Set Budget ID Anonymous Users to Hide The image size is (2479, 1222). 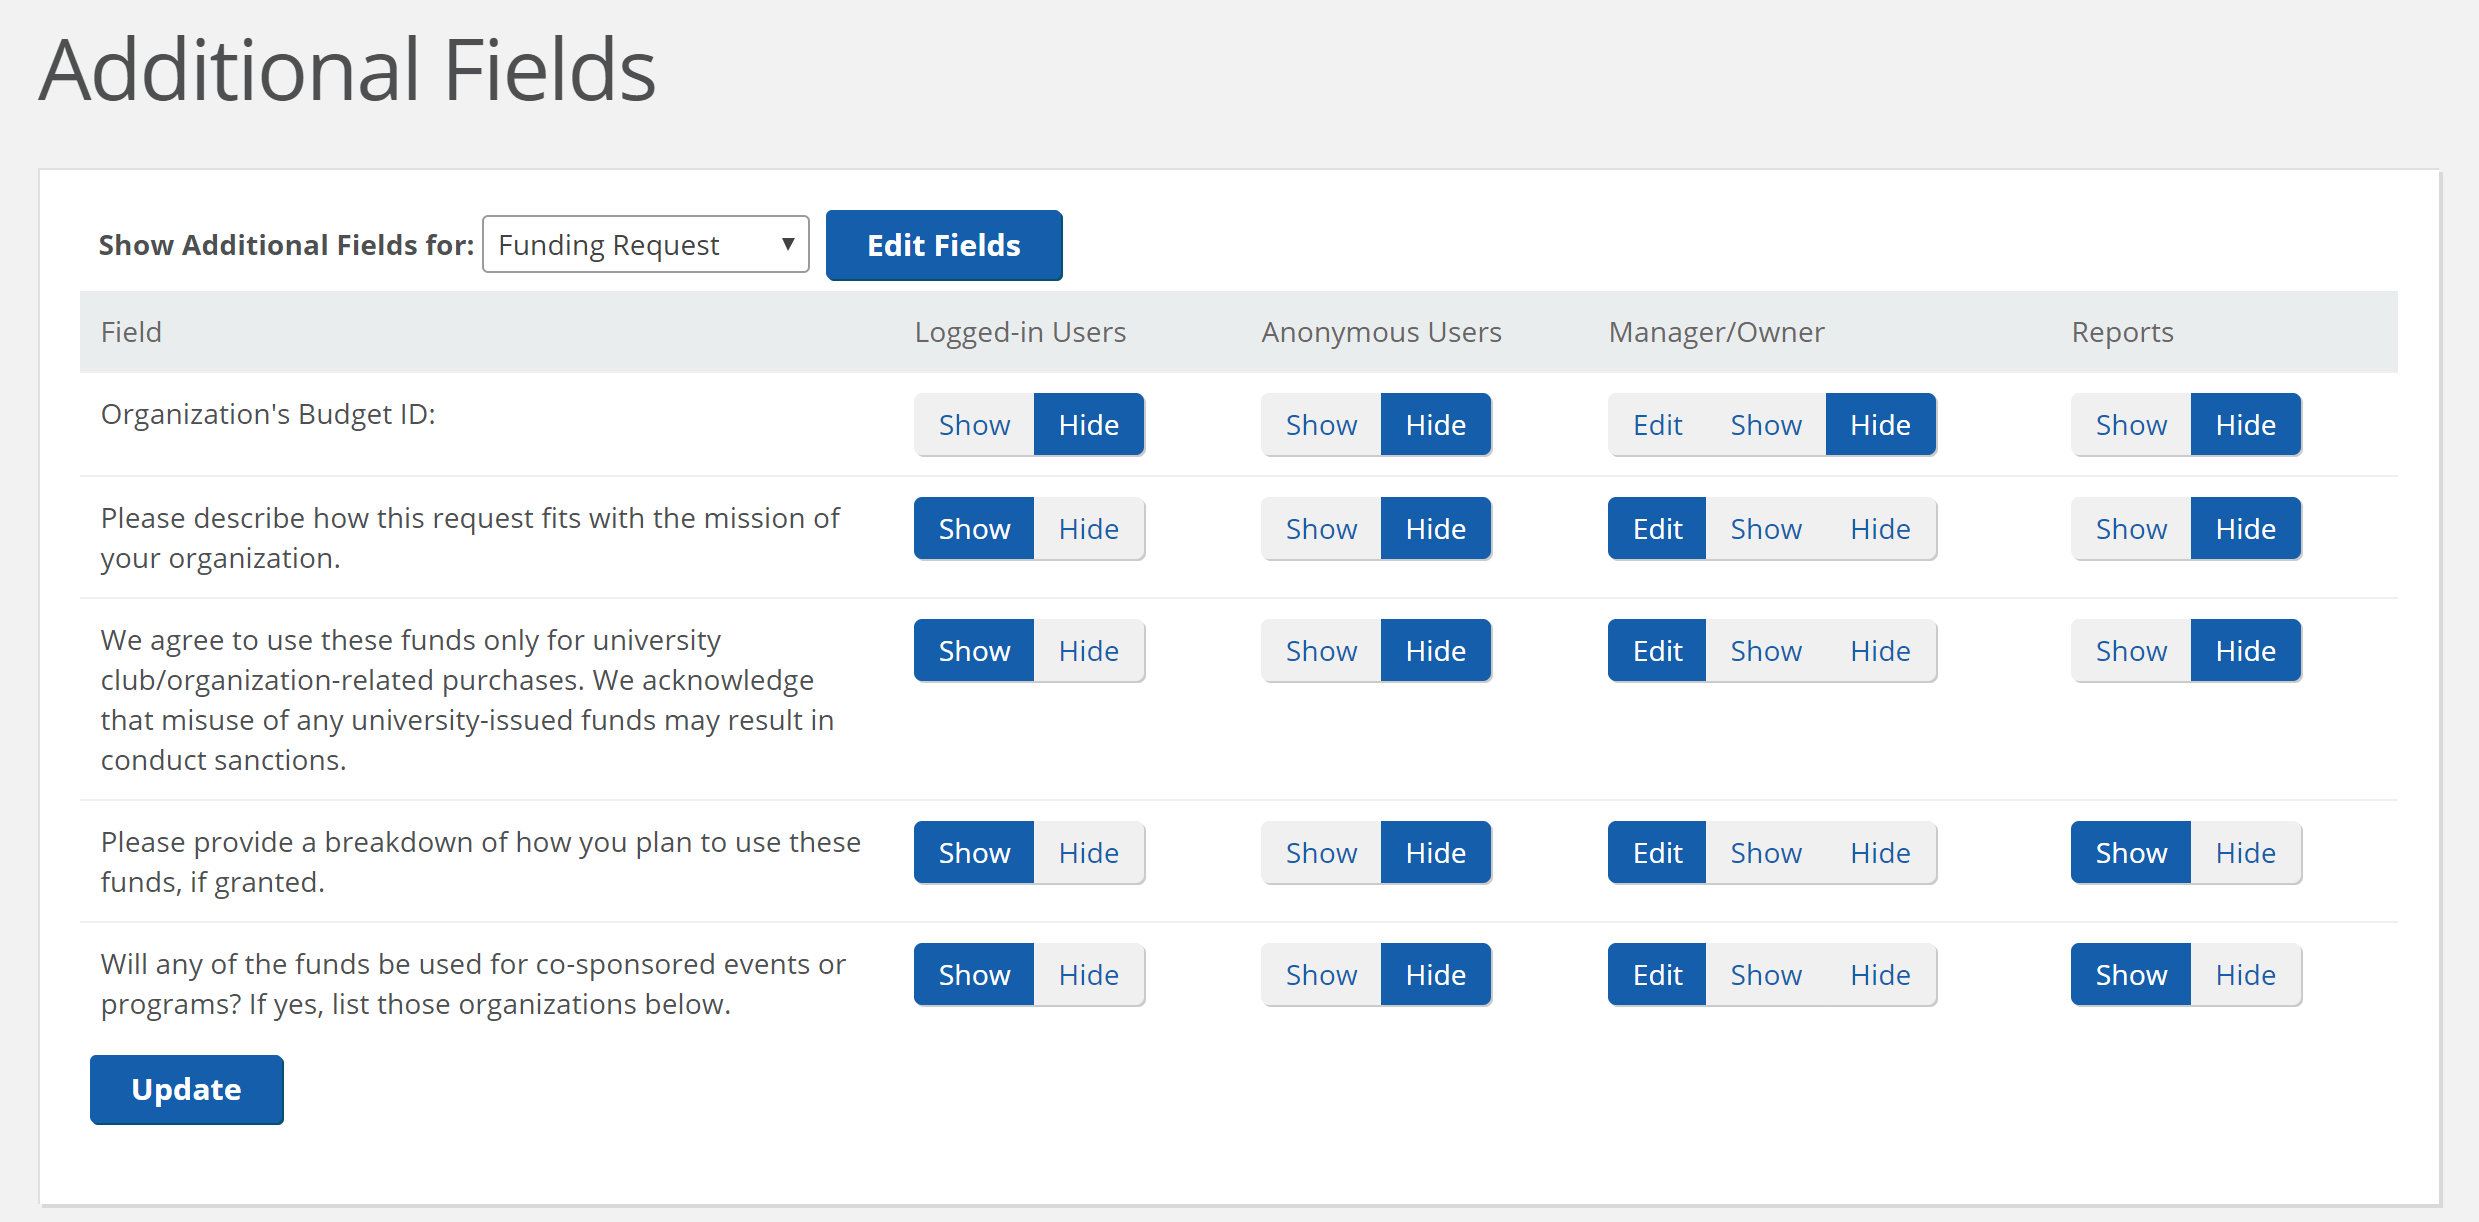coord(1436,425)
